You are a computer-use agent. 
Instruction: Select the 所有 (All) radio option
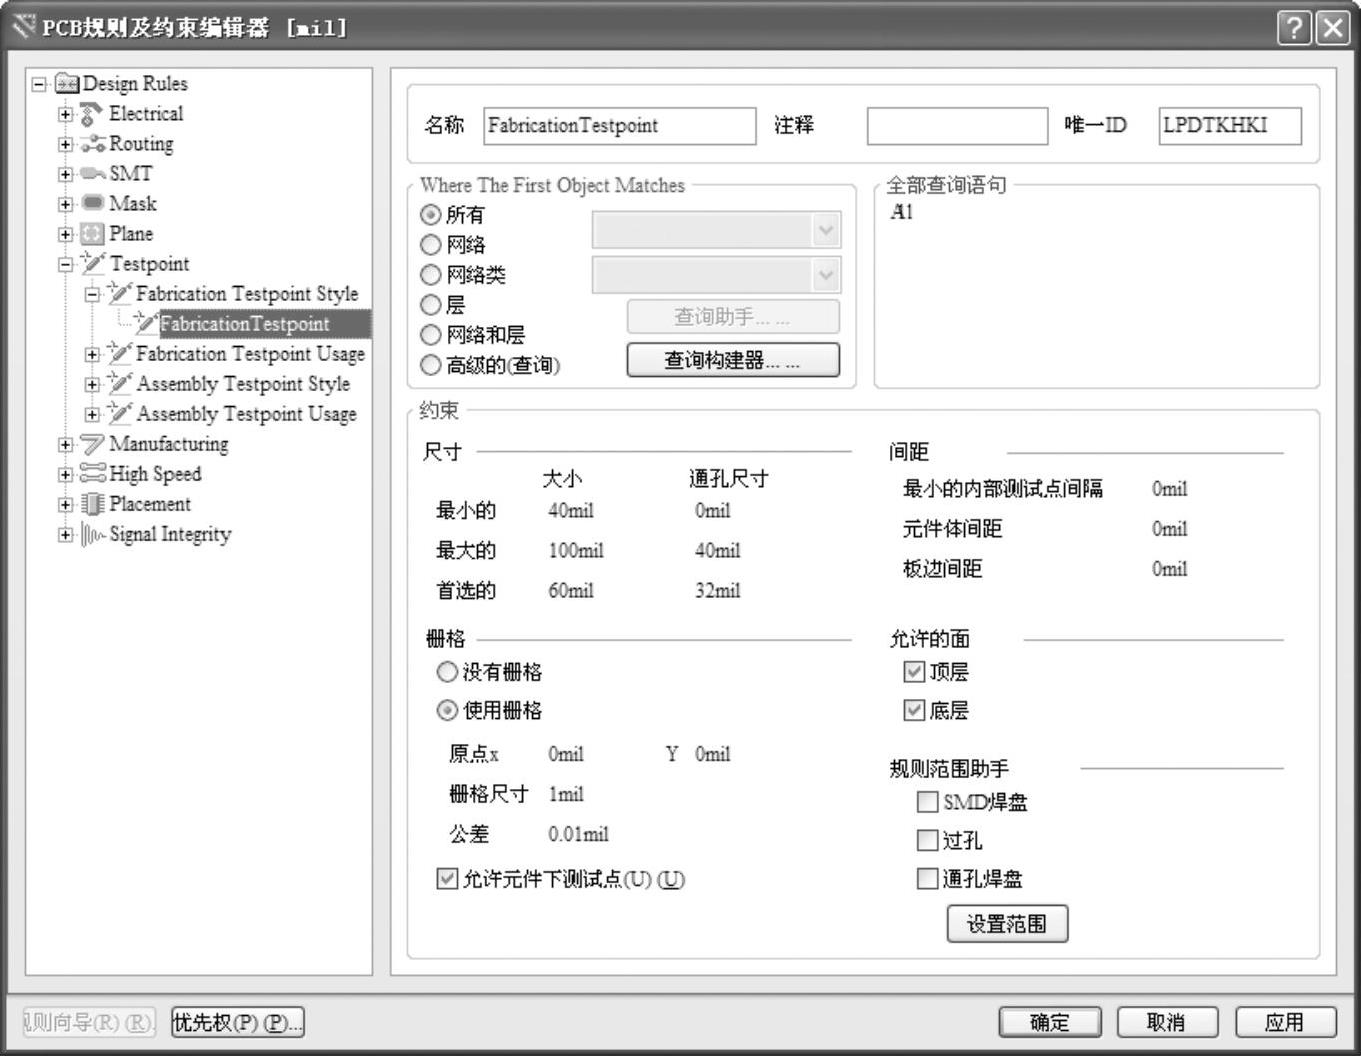point(431,215)
